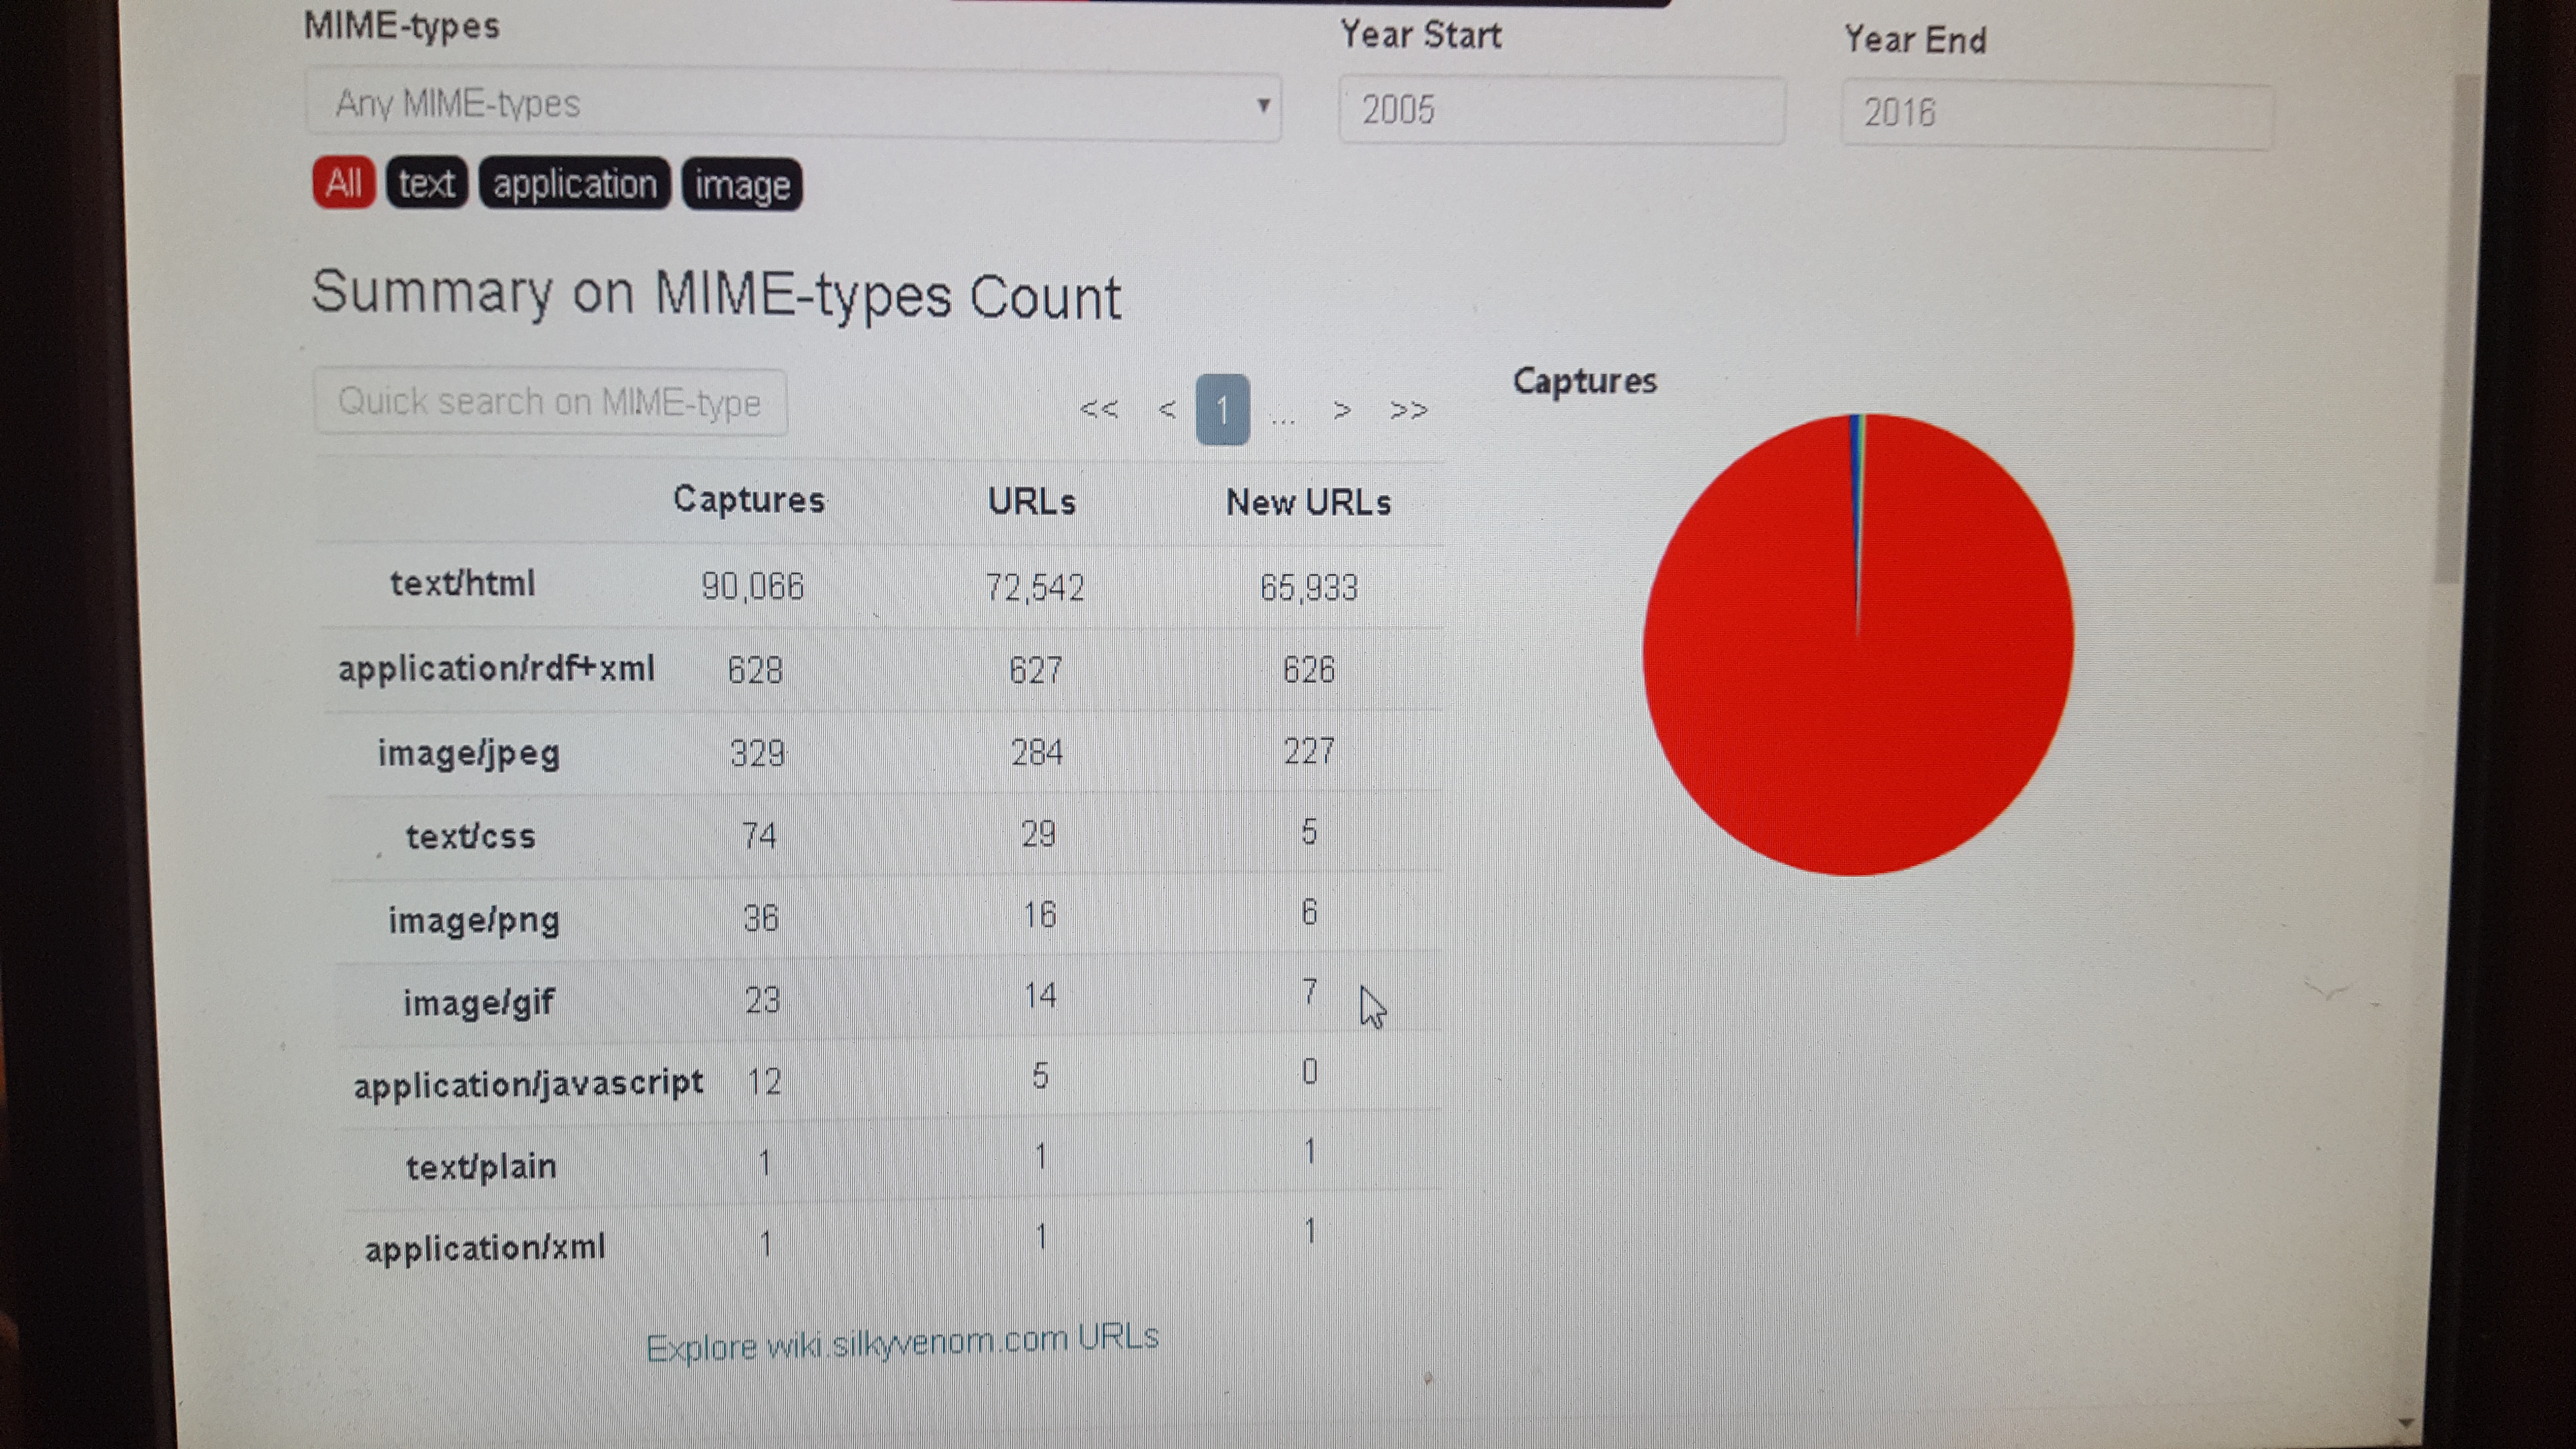Focus the Quick search on MIME-type field
Screen dimensions: 2576x1449
coord(549,402)
